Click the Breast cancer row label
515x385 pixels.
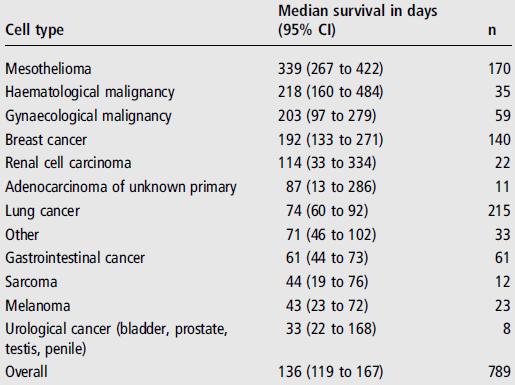pyautogui.click(x=46, y=140)
